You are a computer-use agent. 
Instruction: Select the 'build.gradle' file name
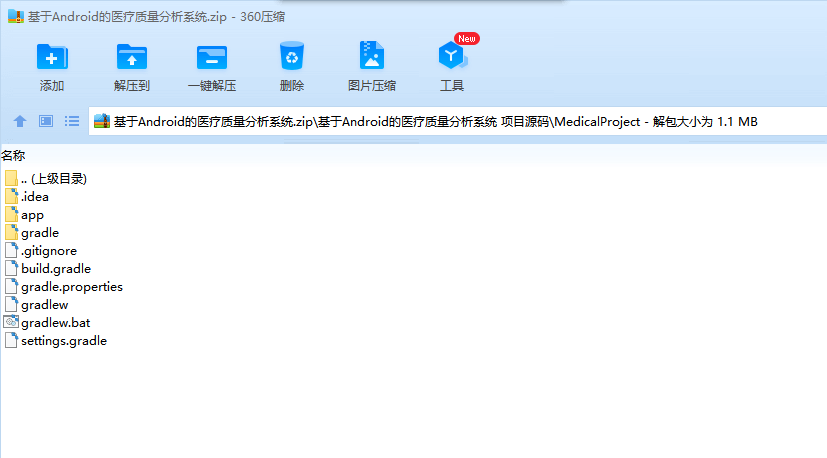[56, 269]
